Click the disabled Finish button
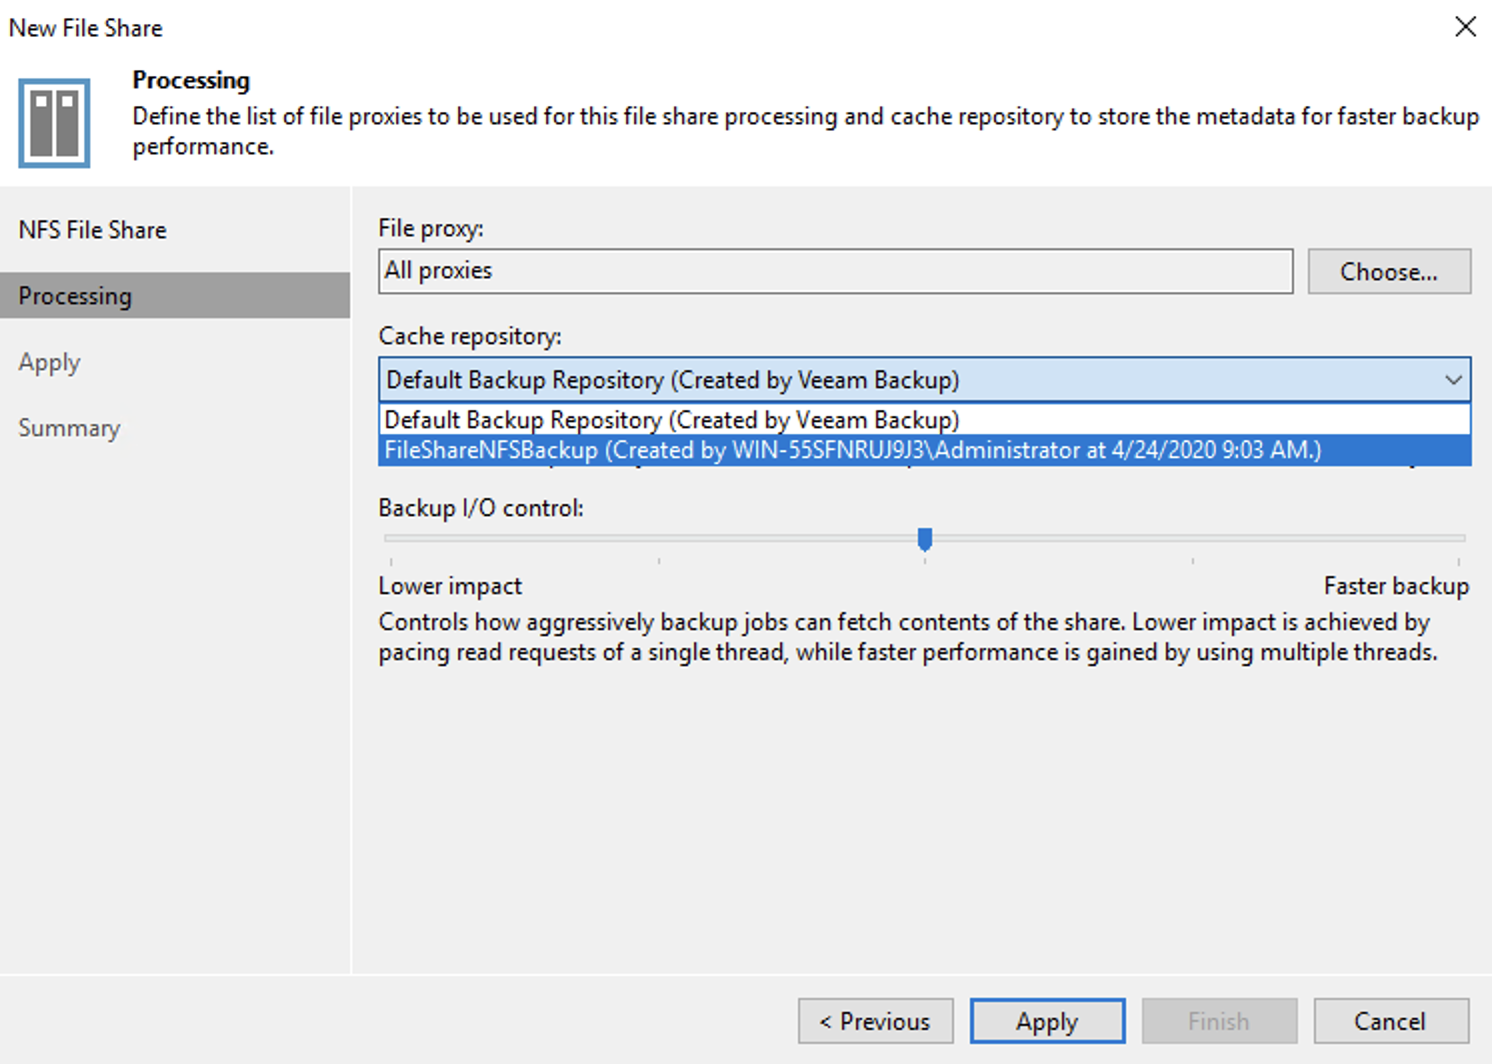Image resolution: width=1492 pixels, height=1064 pixels. pyautogui.click(x=1219, y=1021)
